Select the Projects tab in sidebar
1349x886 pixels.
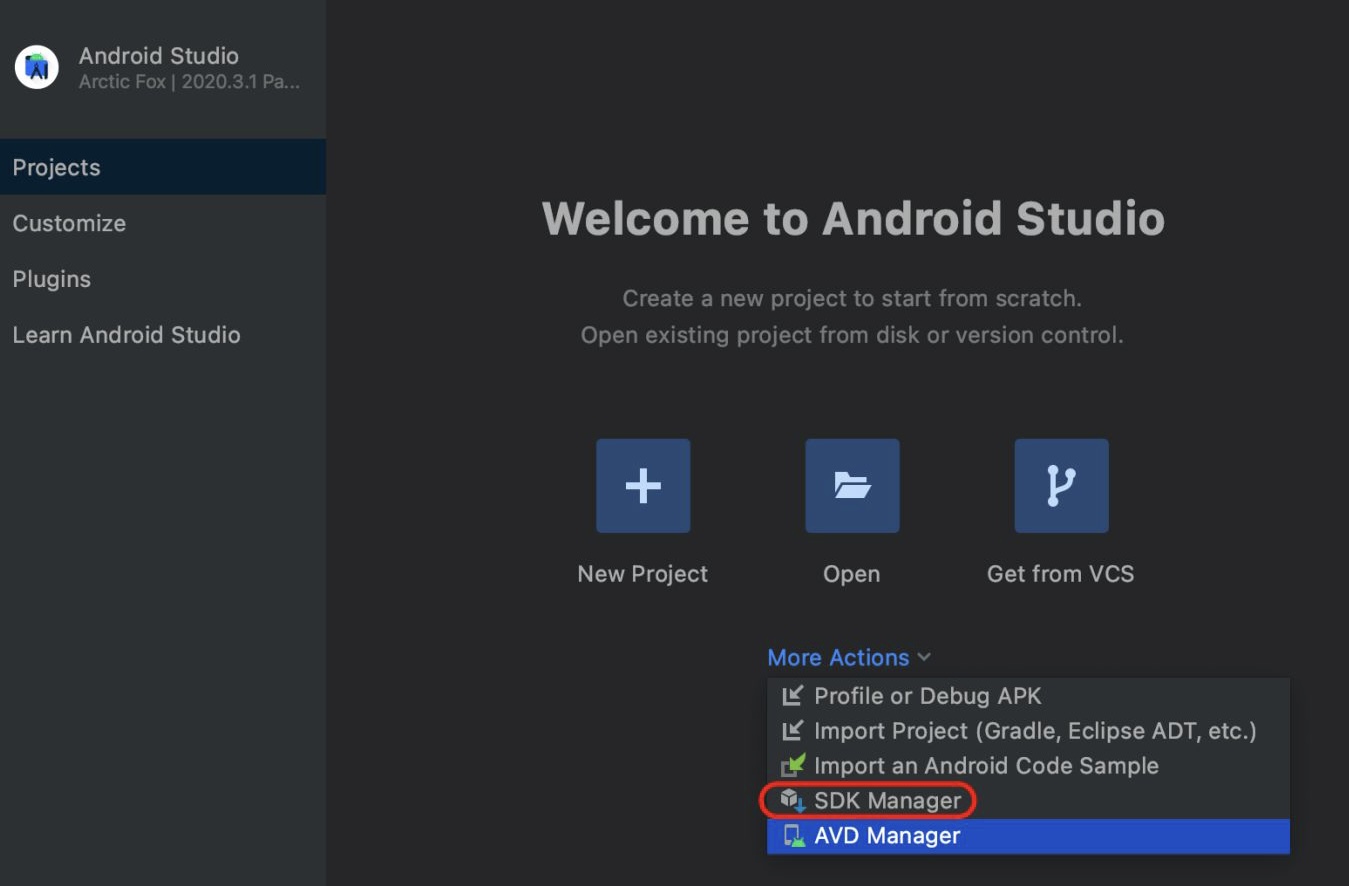(163, 167)
